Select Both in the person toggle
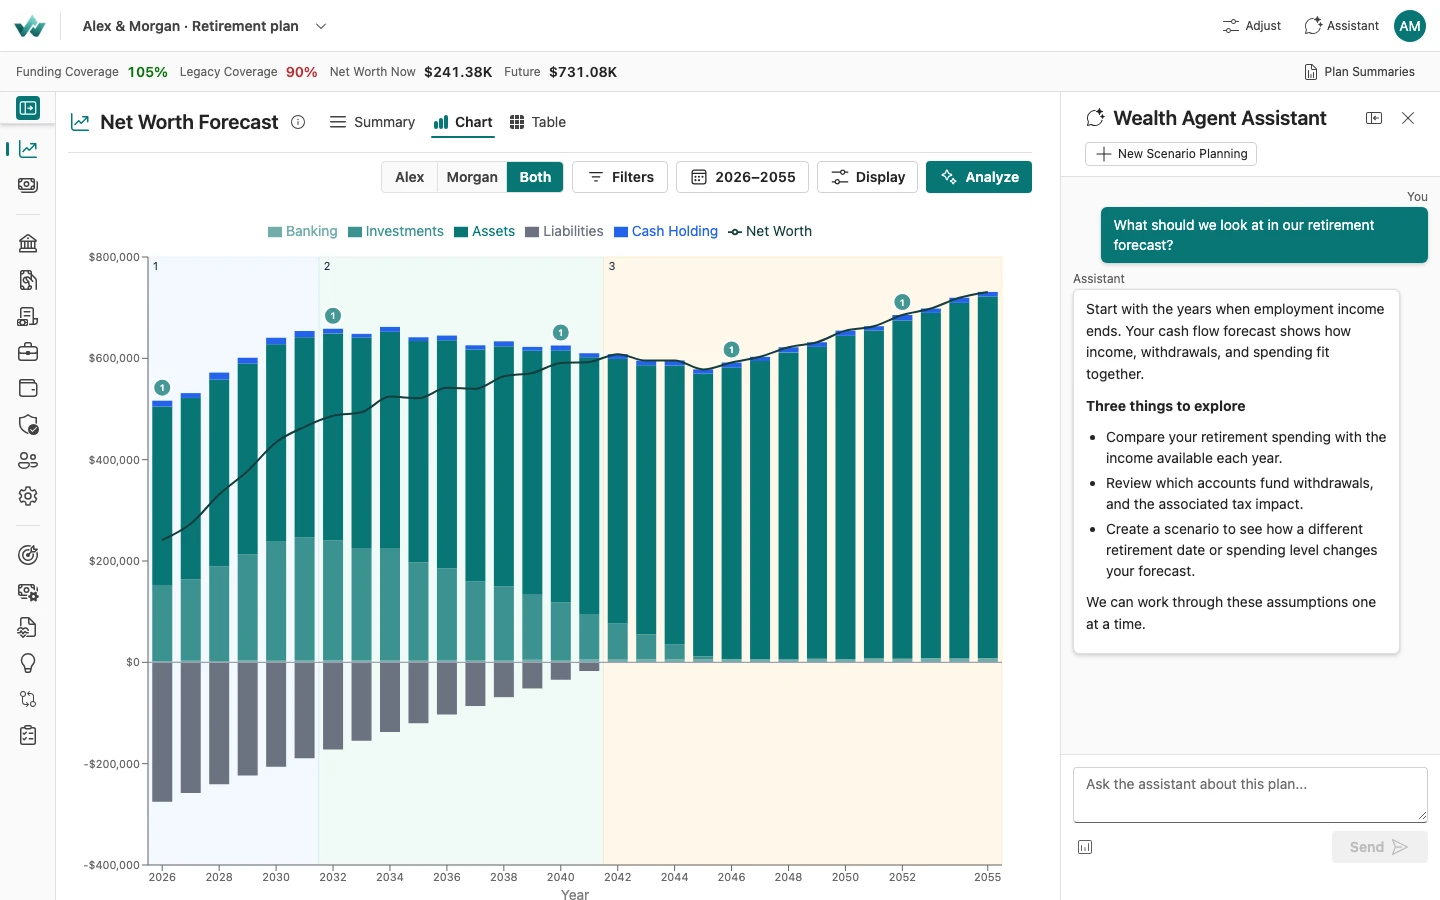The width and height of the screenshot is (1440, 900). click(535, 177)
